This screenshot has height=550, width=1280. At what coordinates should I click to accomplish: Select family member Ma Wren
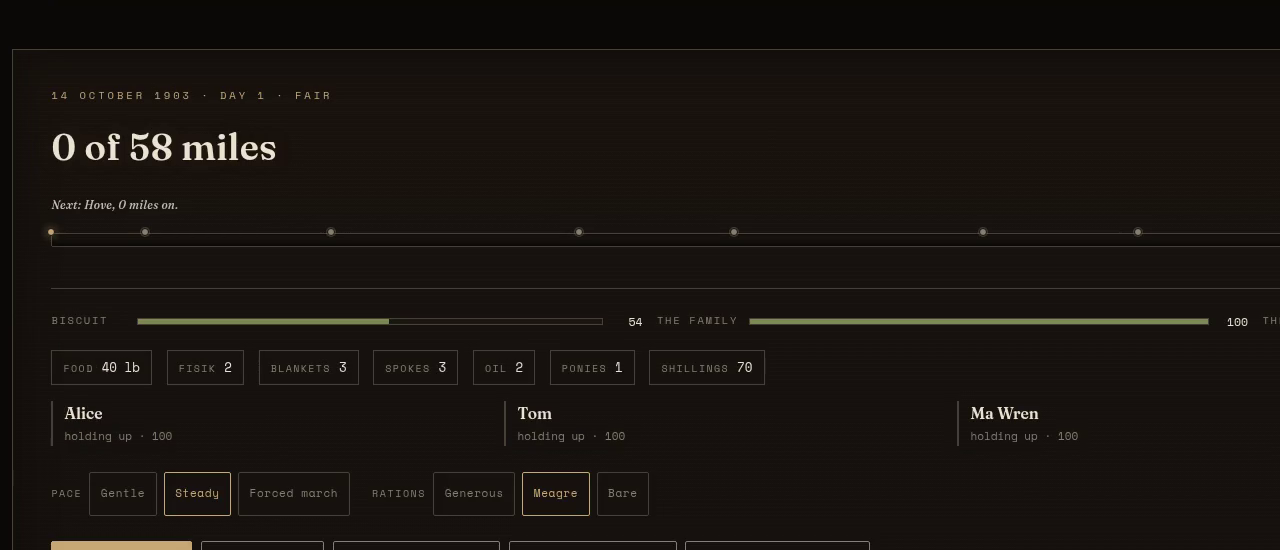[x=1004, y=413]
